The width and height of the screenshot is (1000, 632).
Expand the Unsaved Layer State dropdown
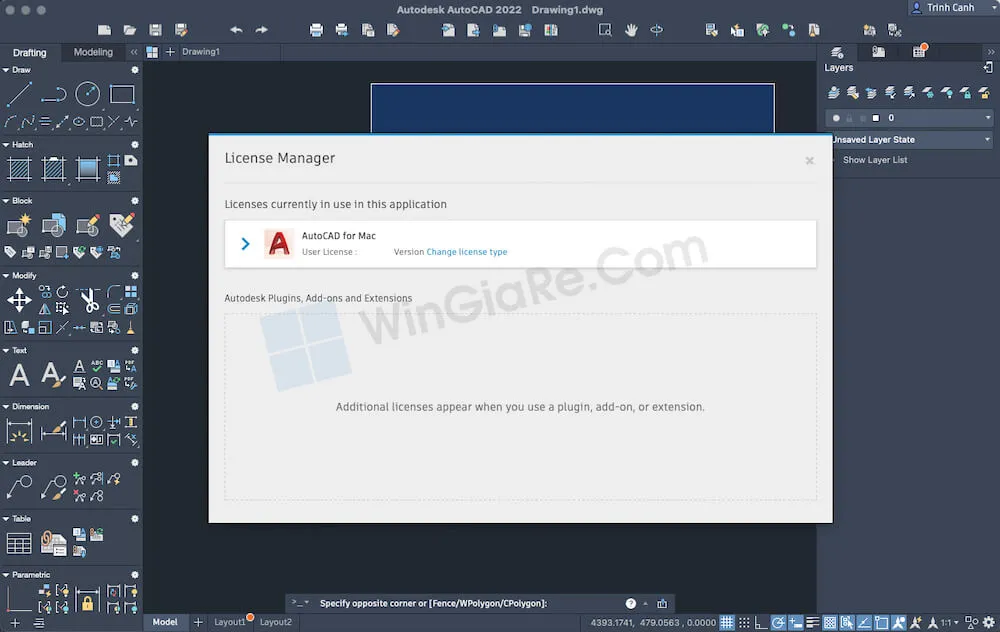(987, 139)
